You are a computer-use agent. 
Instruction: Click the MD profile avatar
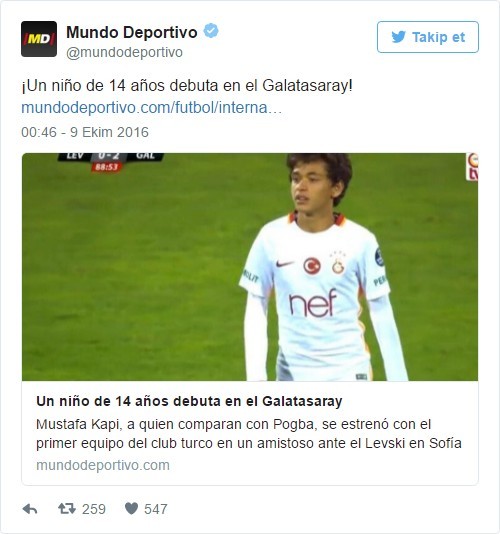click(x=39, y=39)
